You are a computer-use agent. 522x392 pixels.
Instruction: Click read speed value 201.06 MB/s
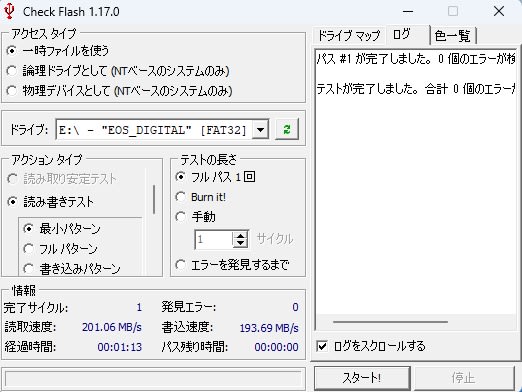[x=112, y=327]
